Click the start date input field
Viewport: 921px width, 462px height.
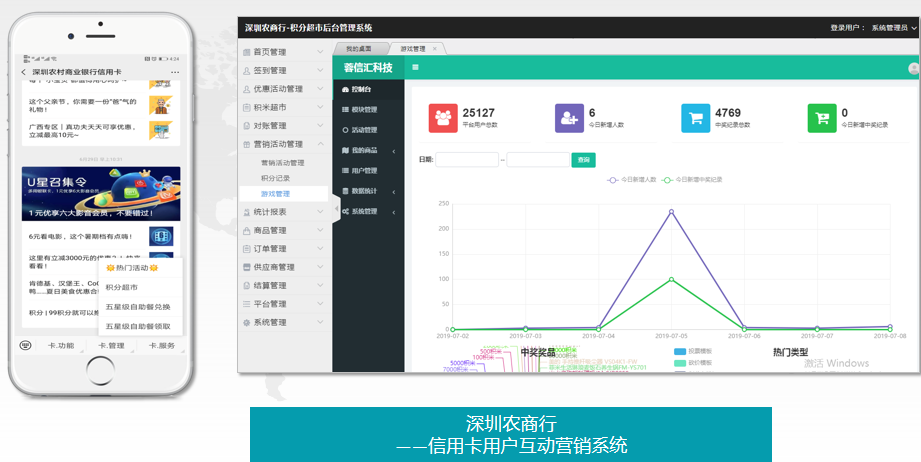tap(467, 160)
